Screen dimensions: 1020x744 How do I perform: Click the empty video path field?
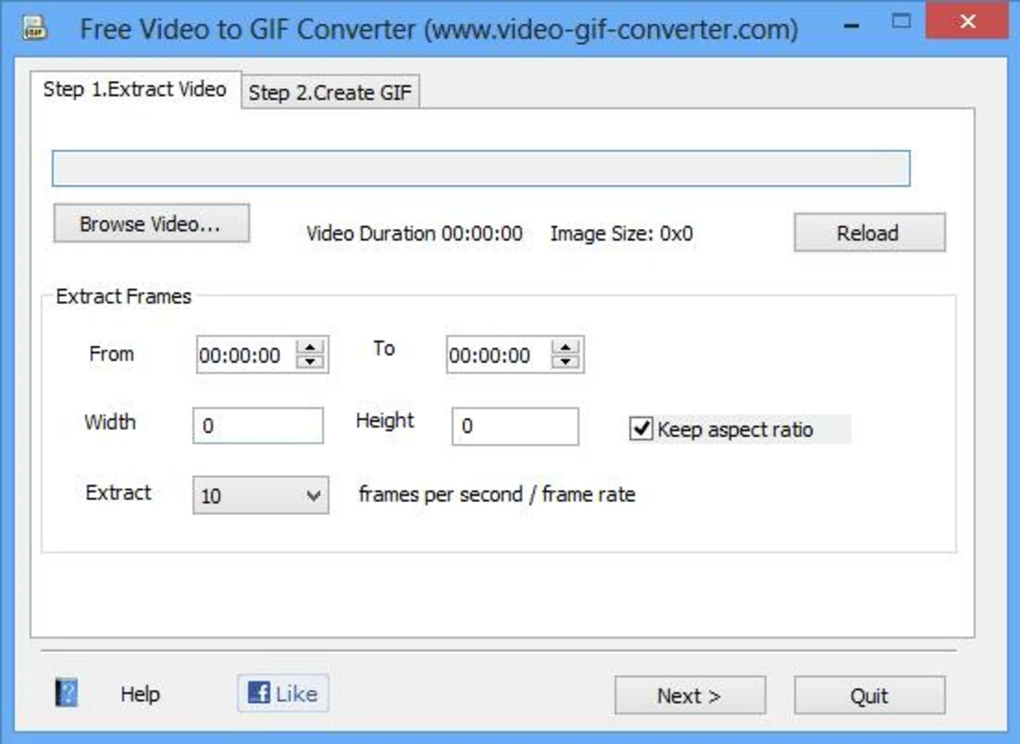click(x=483, y=167)
